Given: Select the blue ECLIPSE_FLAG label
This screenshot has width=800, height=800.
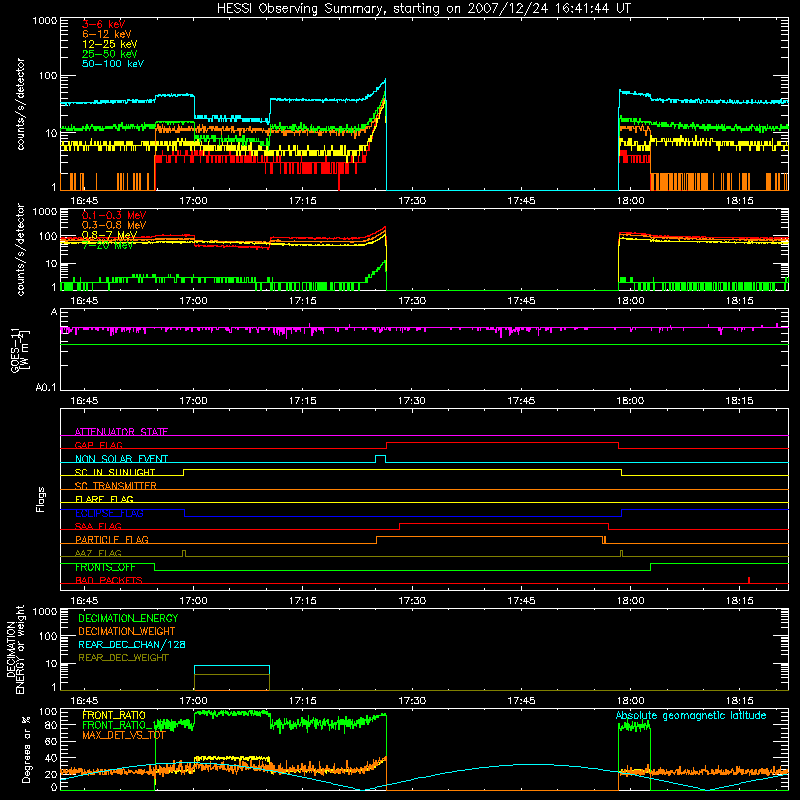Looking at the screenshot, I should pyautogui.click(x=109, y=513).
